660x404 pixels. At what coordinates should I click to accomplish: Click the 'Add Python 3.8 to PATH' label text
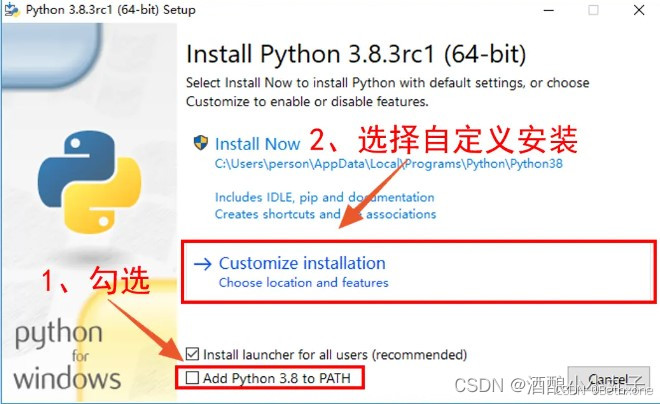[x=277, y=378]
